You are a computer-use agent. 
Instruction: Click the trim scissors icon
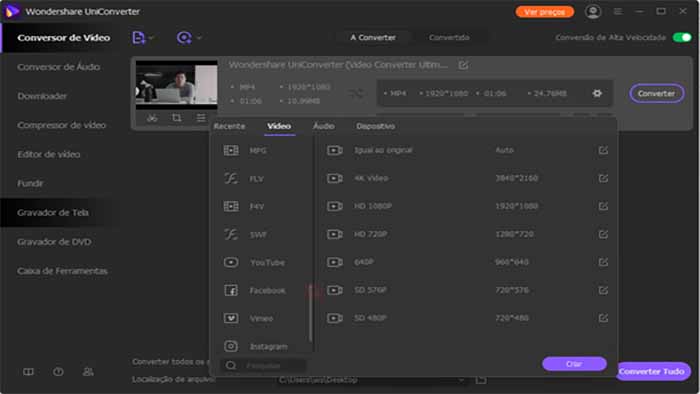coord(152,118)
